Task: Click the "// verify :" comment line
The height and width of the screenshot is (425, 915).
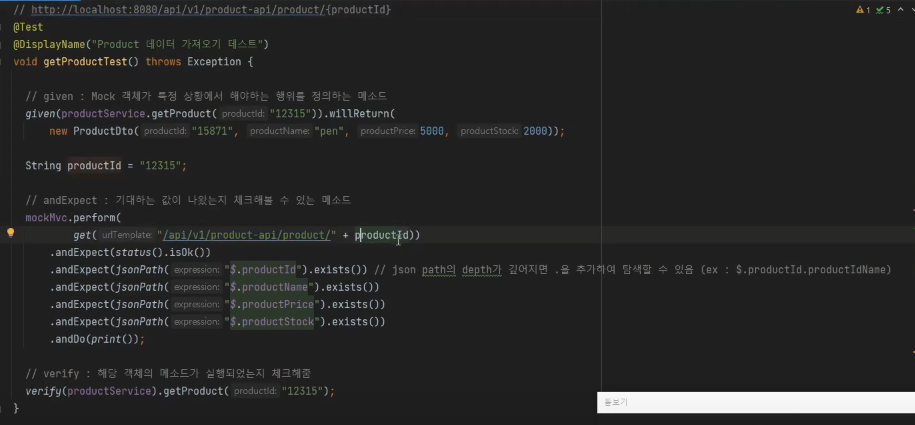Action: tap(170, 374)
